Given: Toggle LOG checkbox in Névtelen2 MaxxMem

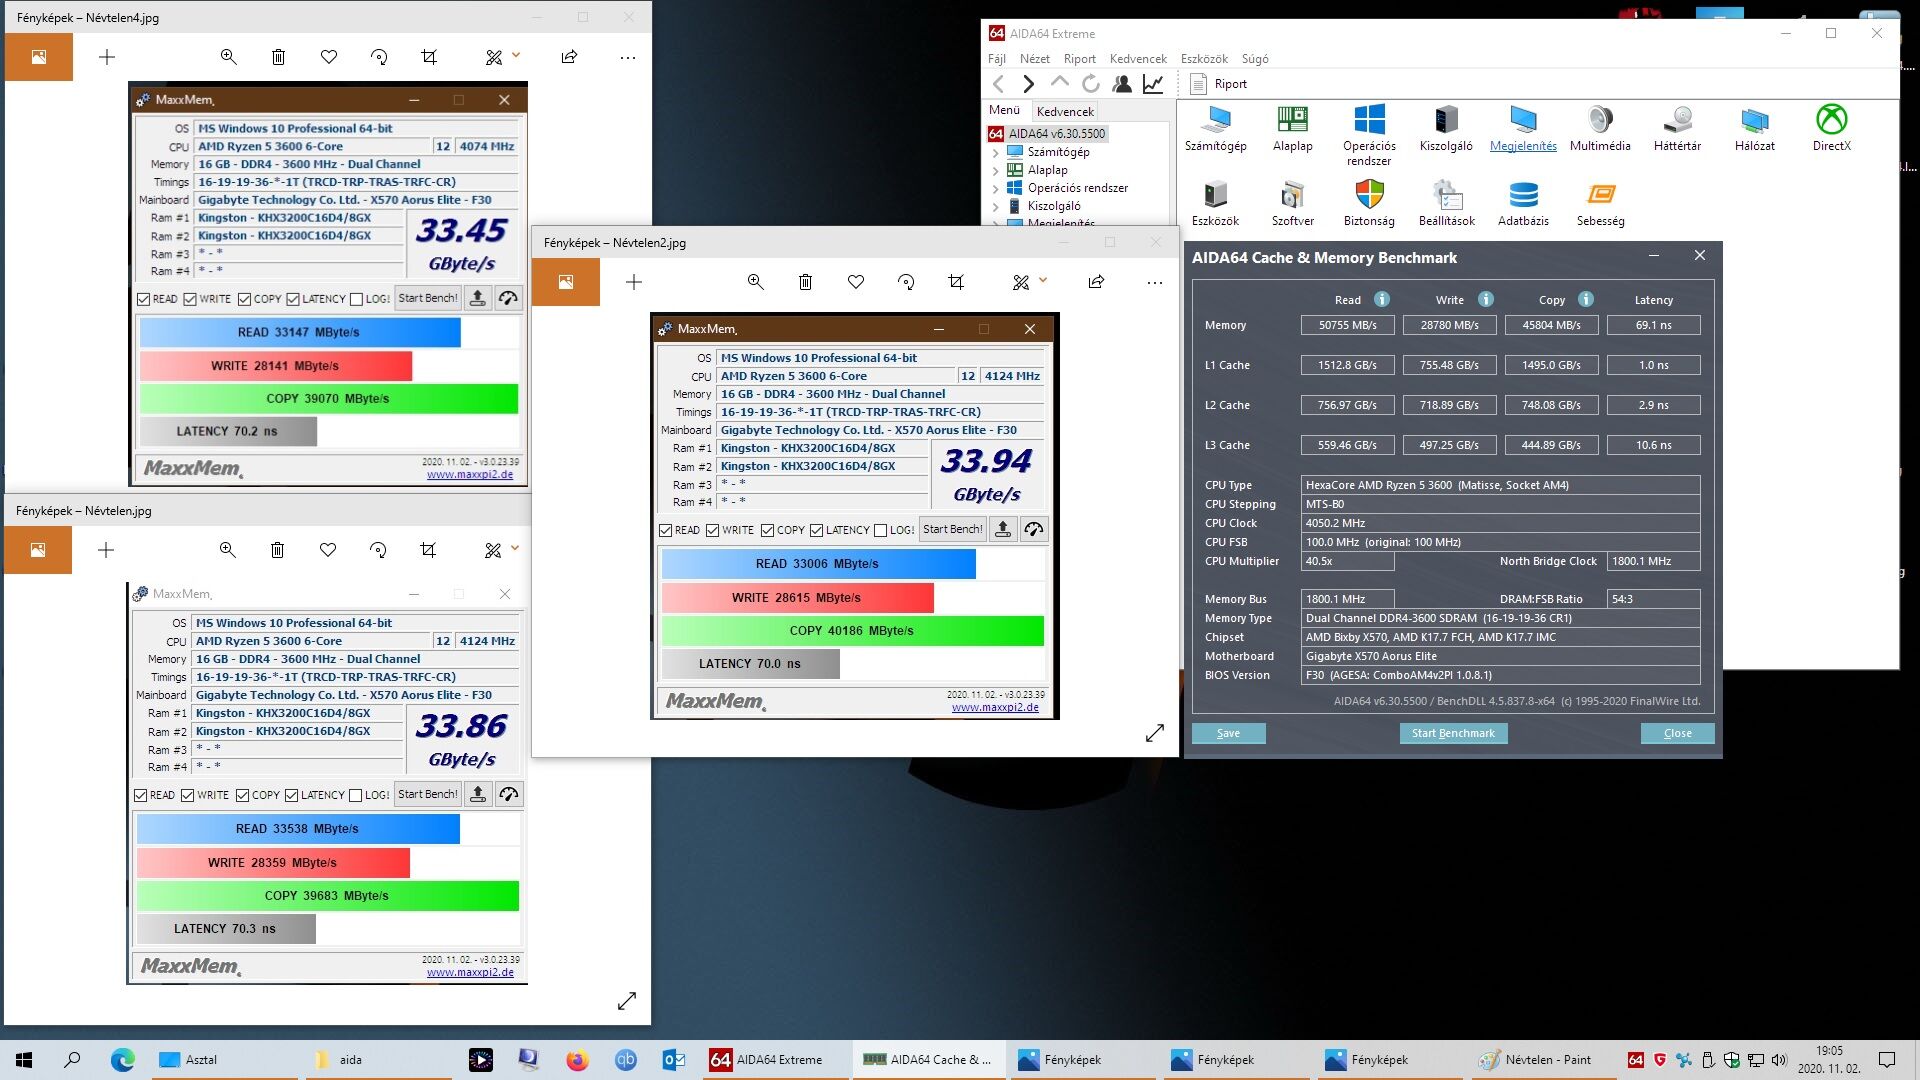Looking at the screenshot, I should point(881,530).
